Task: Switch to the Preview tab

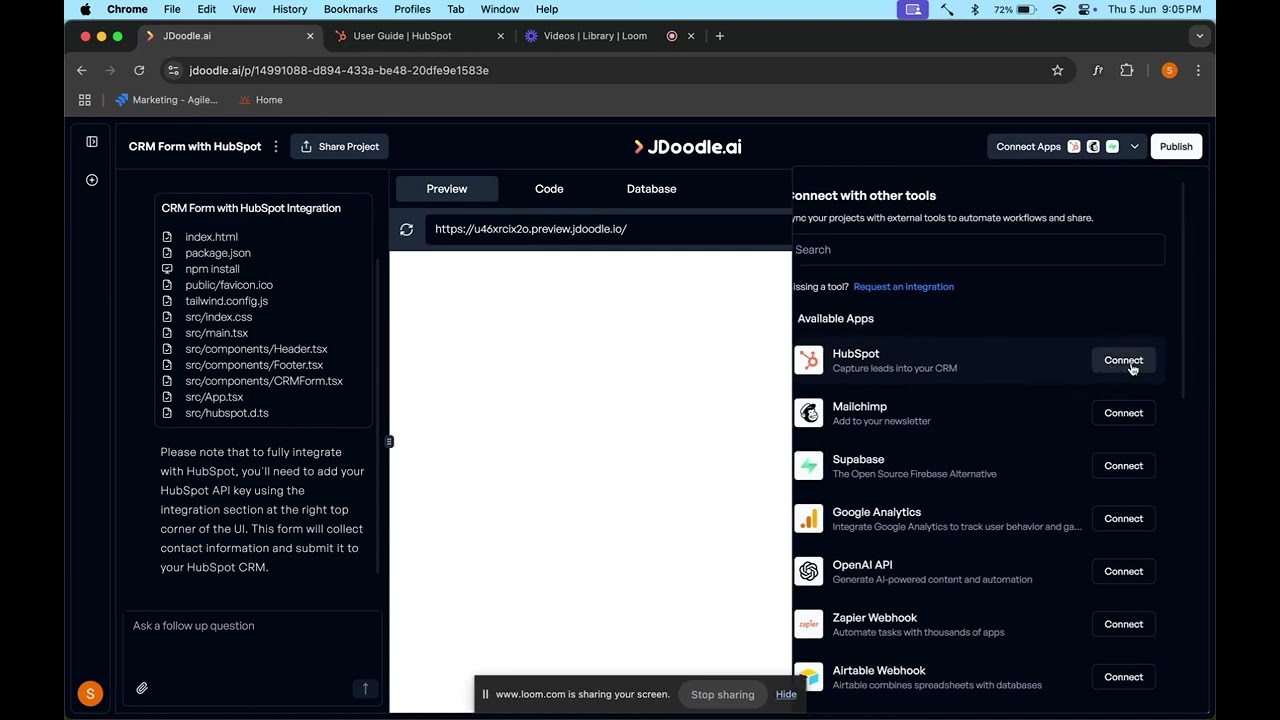Action: pos(447,189)
